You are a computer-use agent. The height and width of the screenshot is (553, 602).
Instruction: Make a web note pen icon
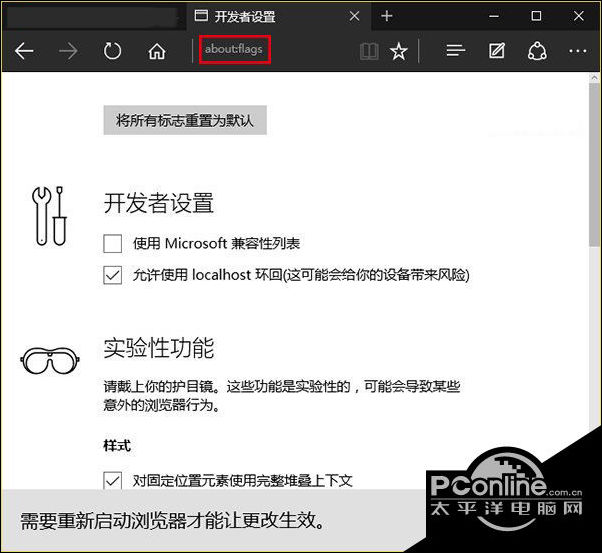click(496, 50)
